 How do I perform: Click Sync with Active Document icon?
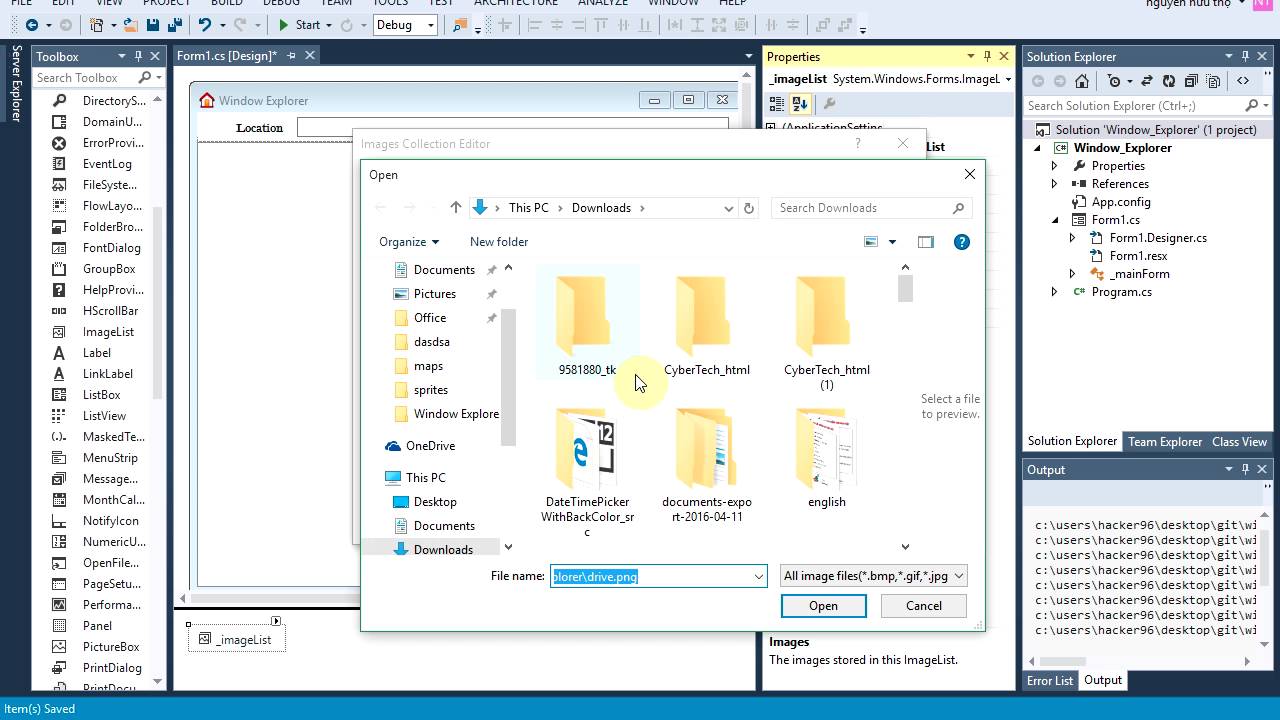coord(1146,81)
